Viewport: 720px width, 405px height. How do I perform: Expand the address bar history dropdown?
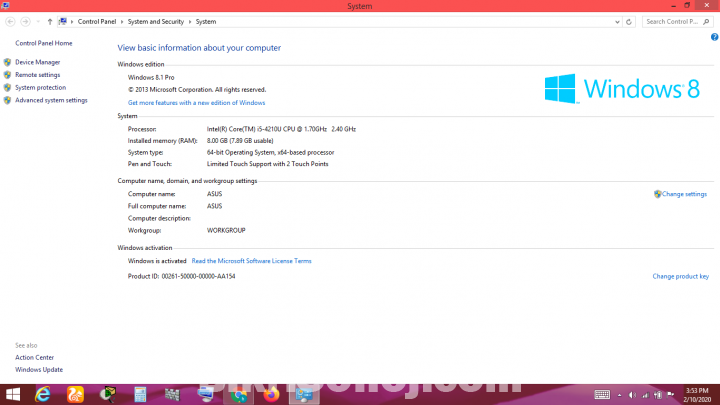617,22
